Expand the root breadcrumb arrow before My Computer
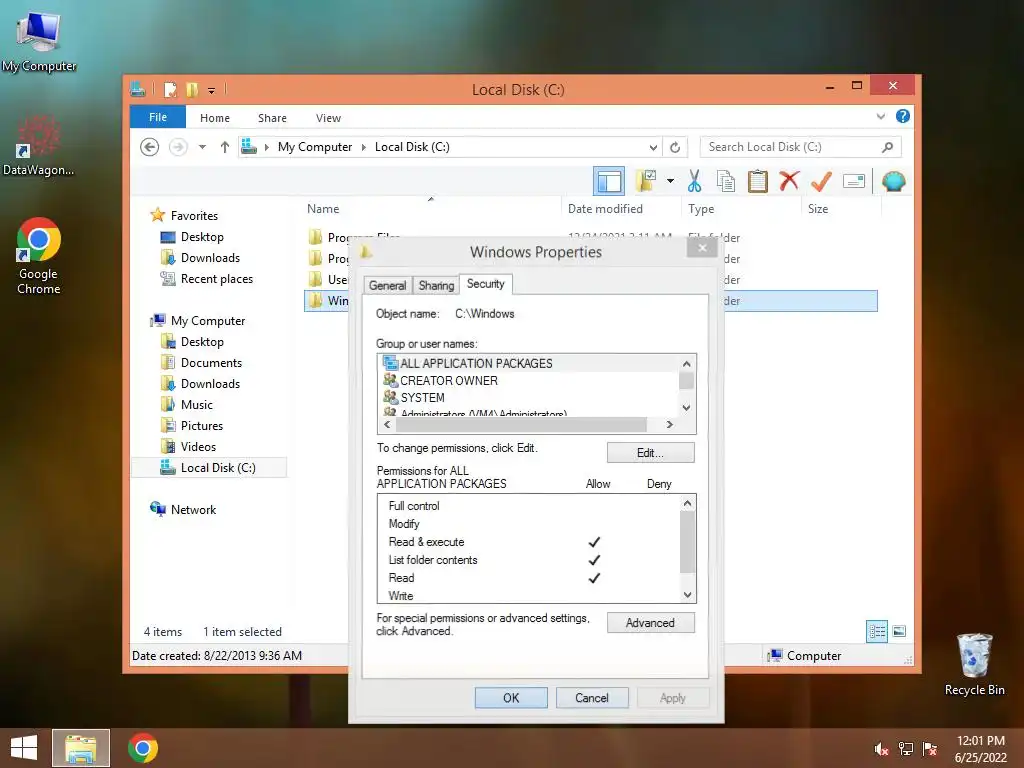This screenshot has width=1024, height=768. 266,147
